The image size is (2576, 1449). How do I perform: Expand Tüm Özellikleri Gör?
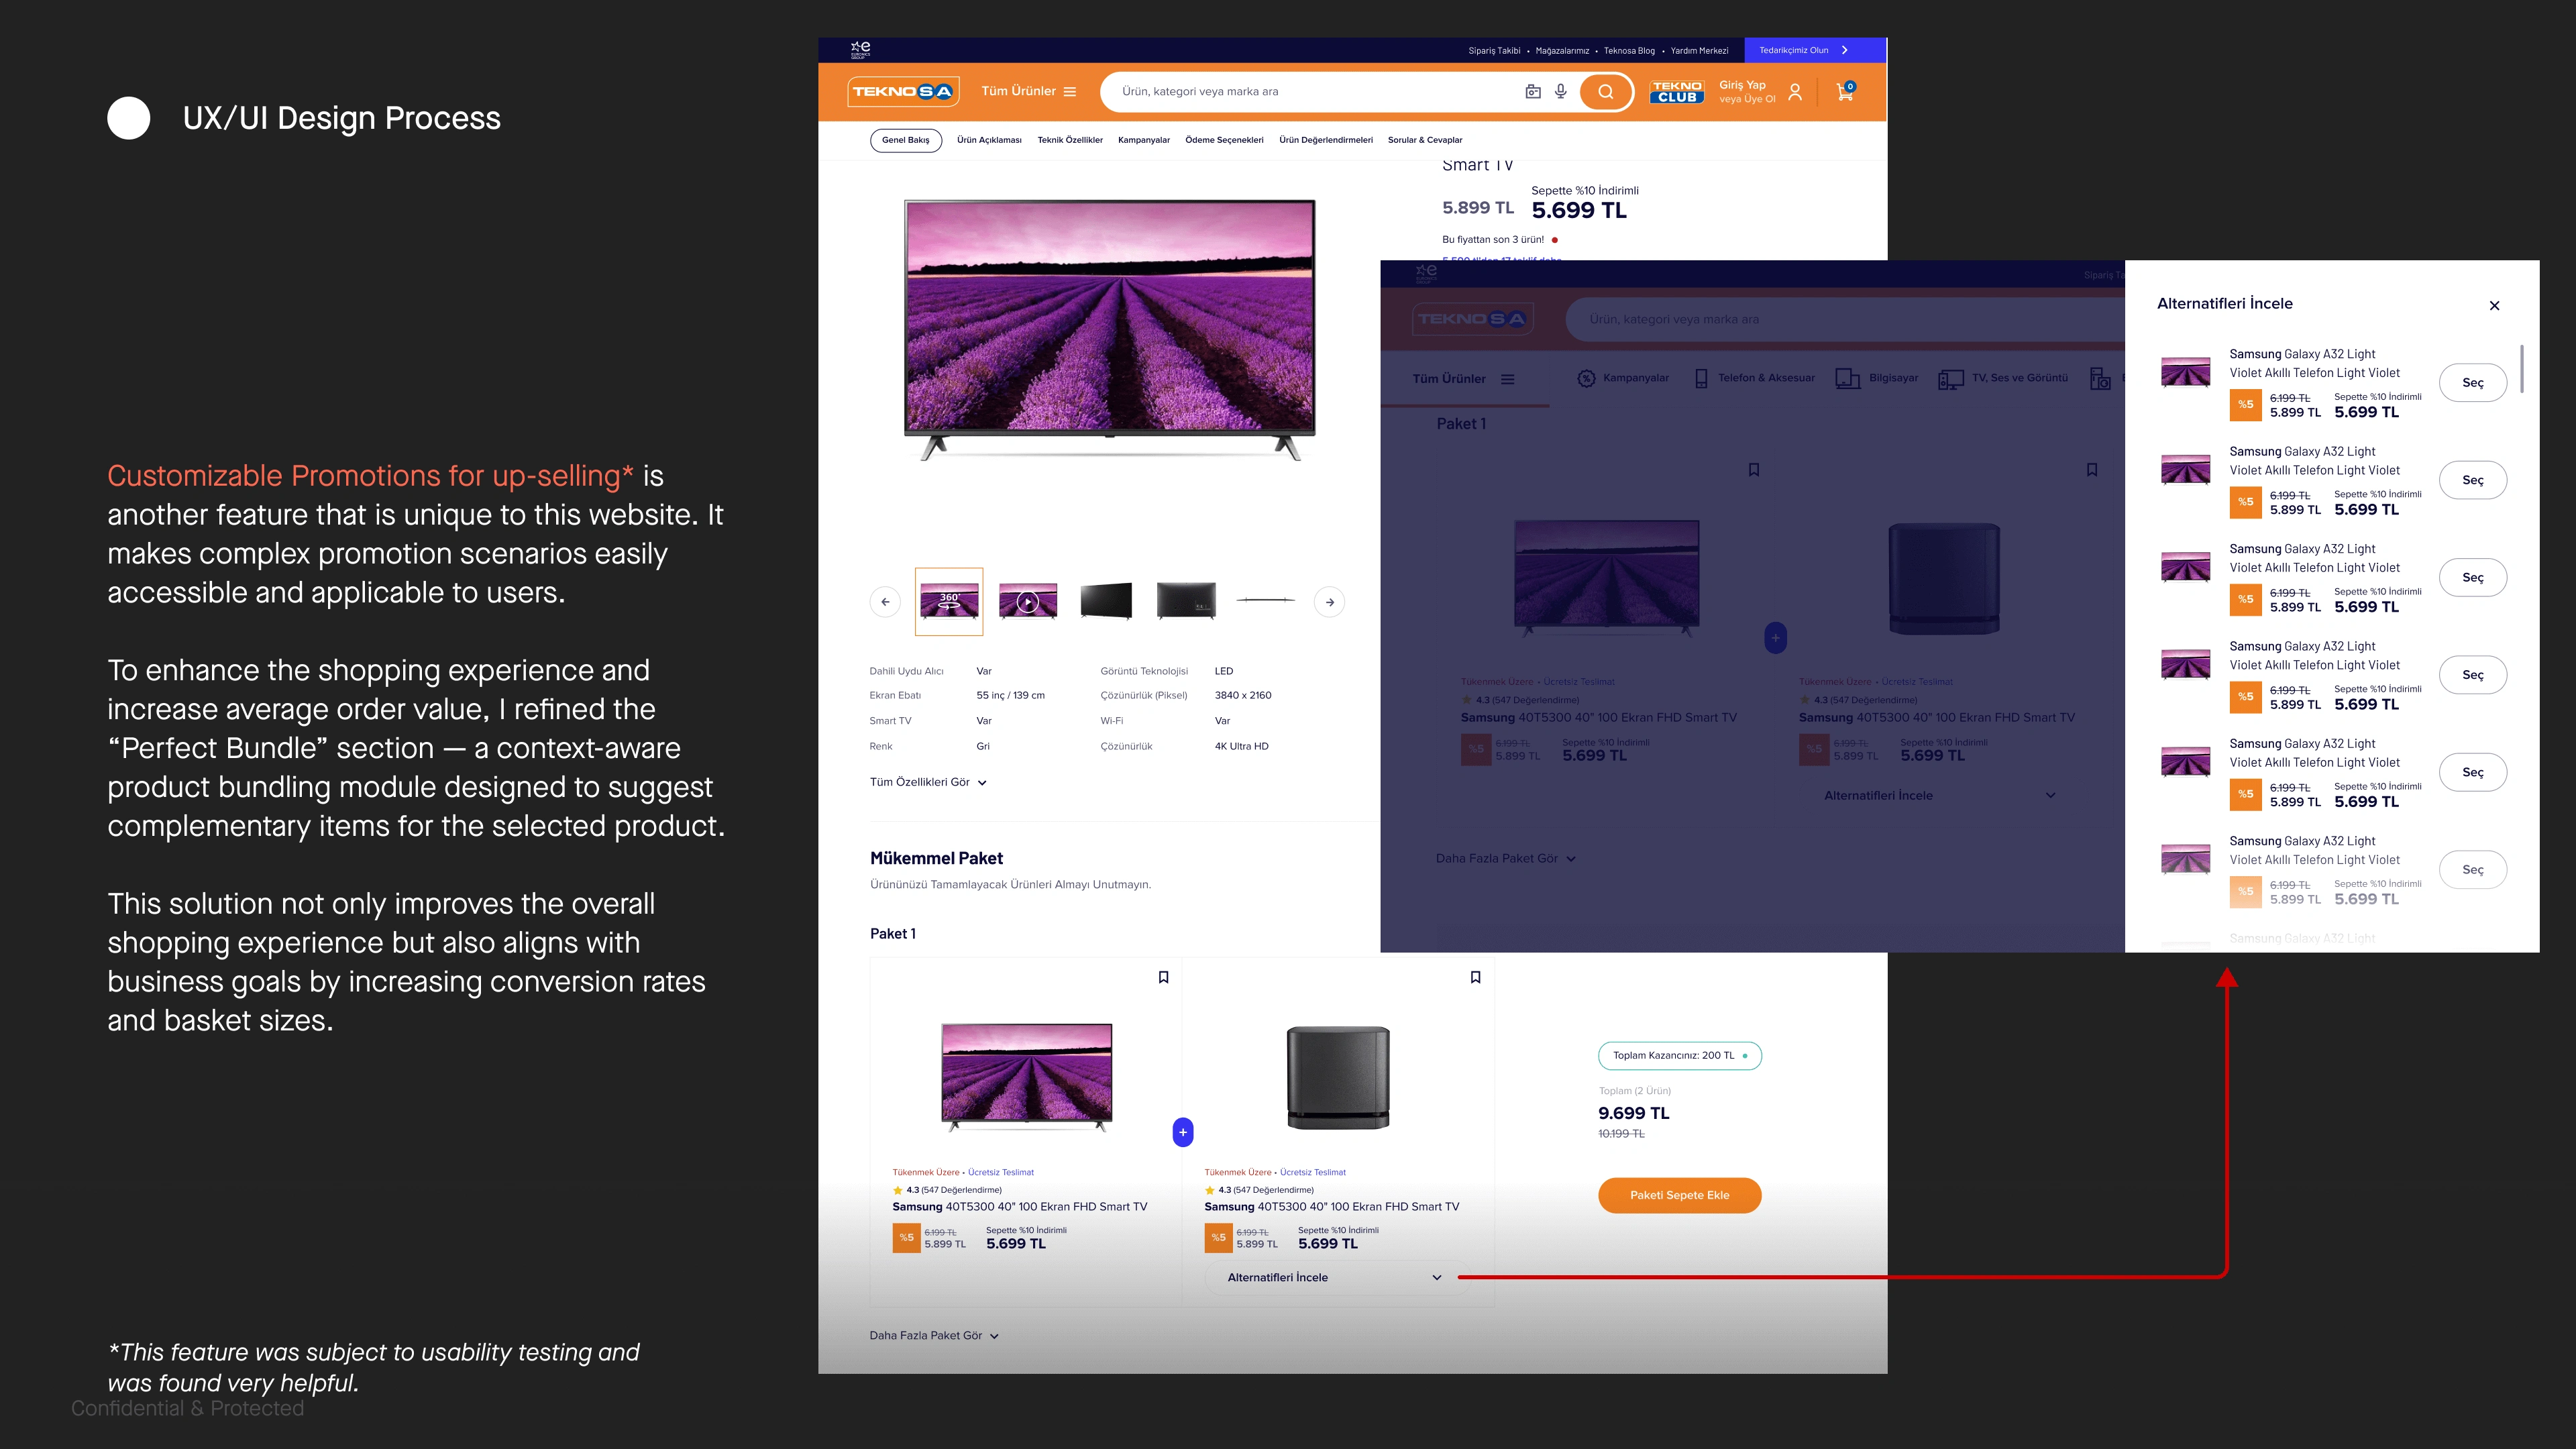click(928, 782)
